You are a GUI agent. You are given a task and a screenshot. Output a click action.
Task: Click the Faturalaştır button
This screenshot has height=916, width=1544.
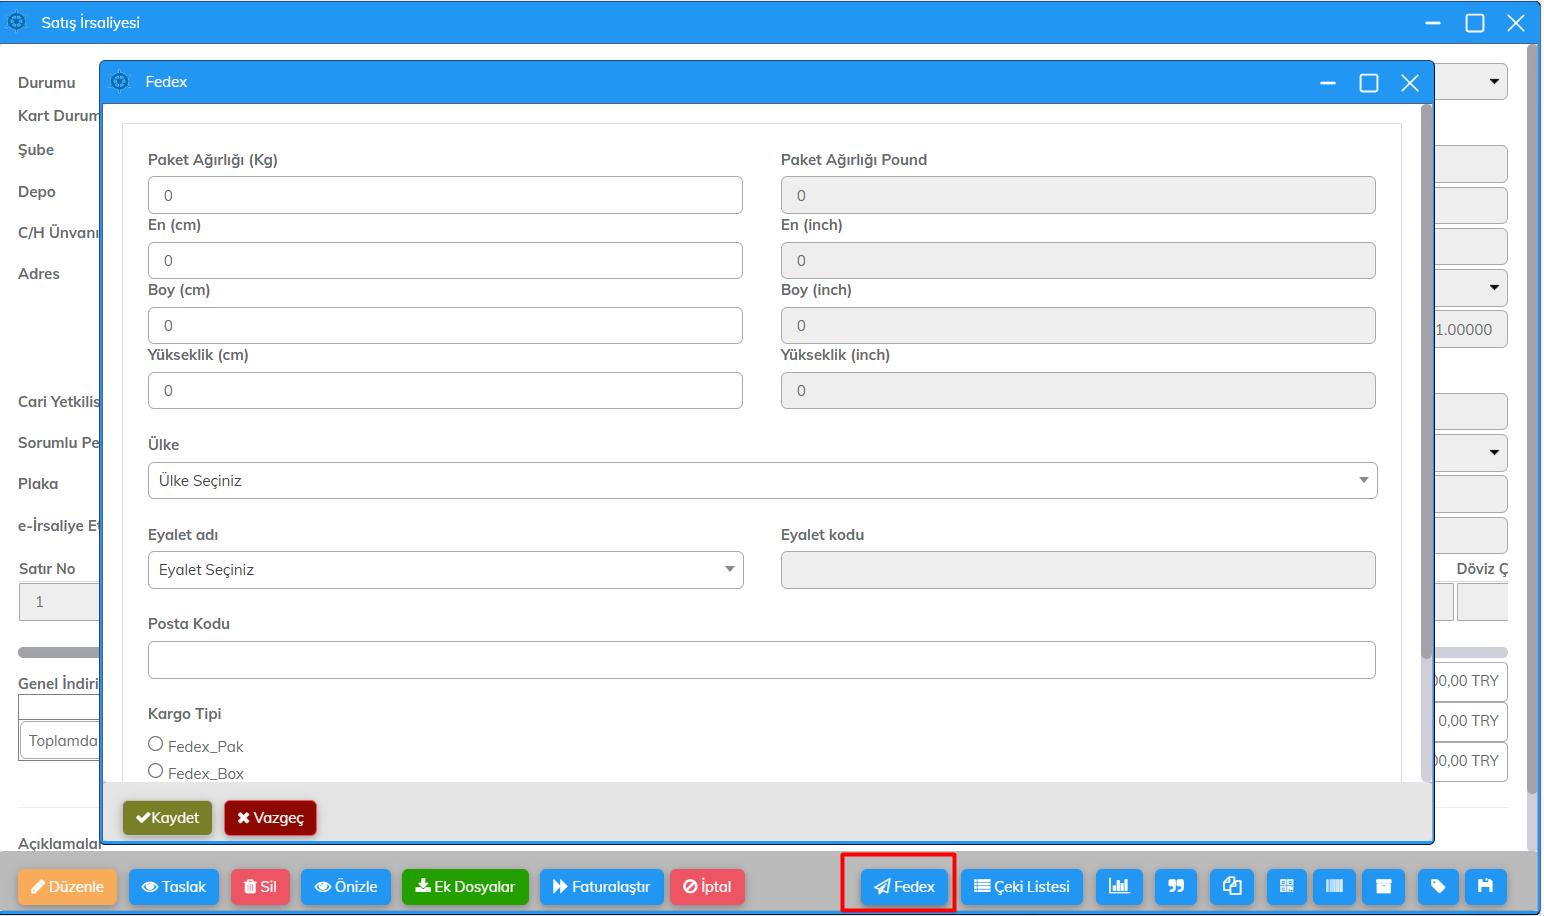point(601,887)
